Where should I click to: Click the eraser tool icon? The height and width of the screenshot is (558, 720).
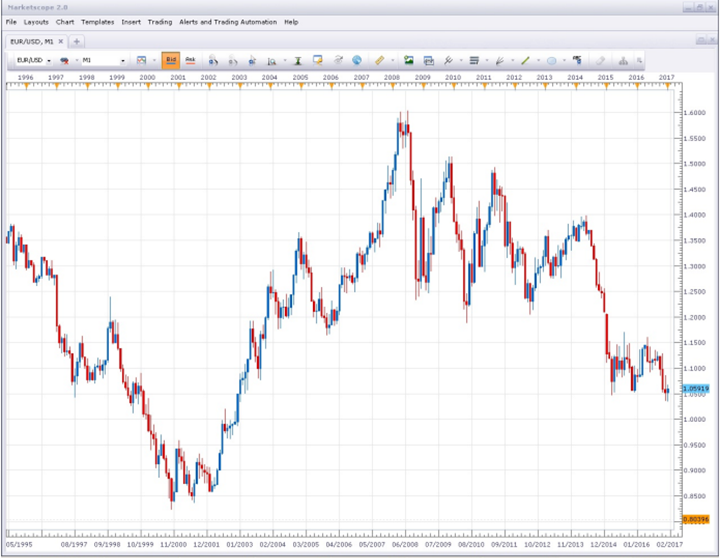pos(600,60)
